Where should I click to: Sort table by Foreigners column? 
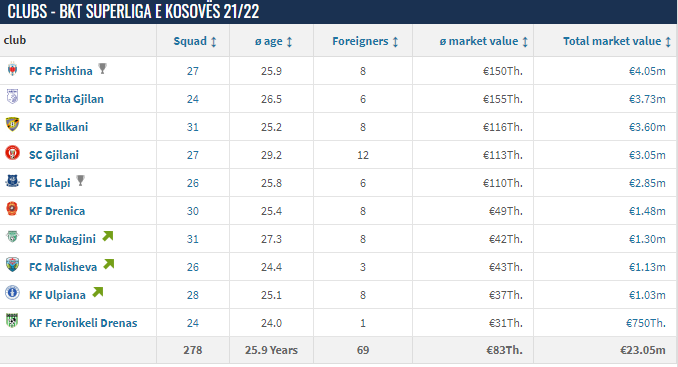tap(365, 41)
